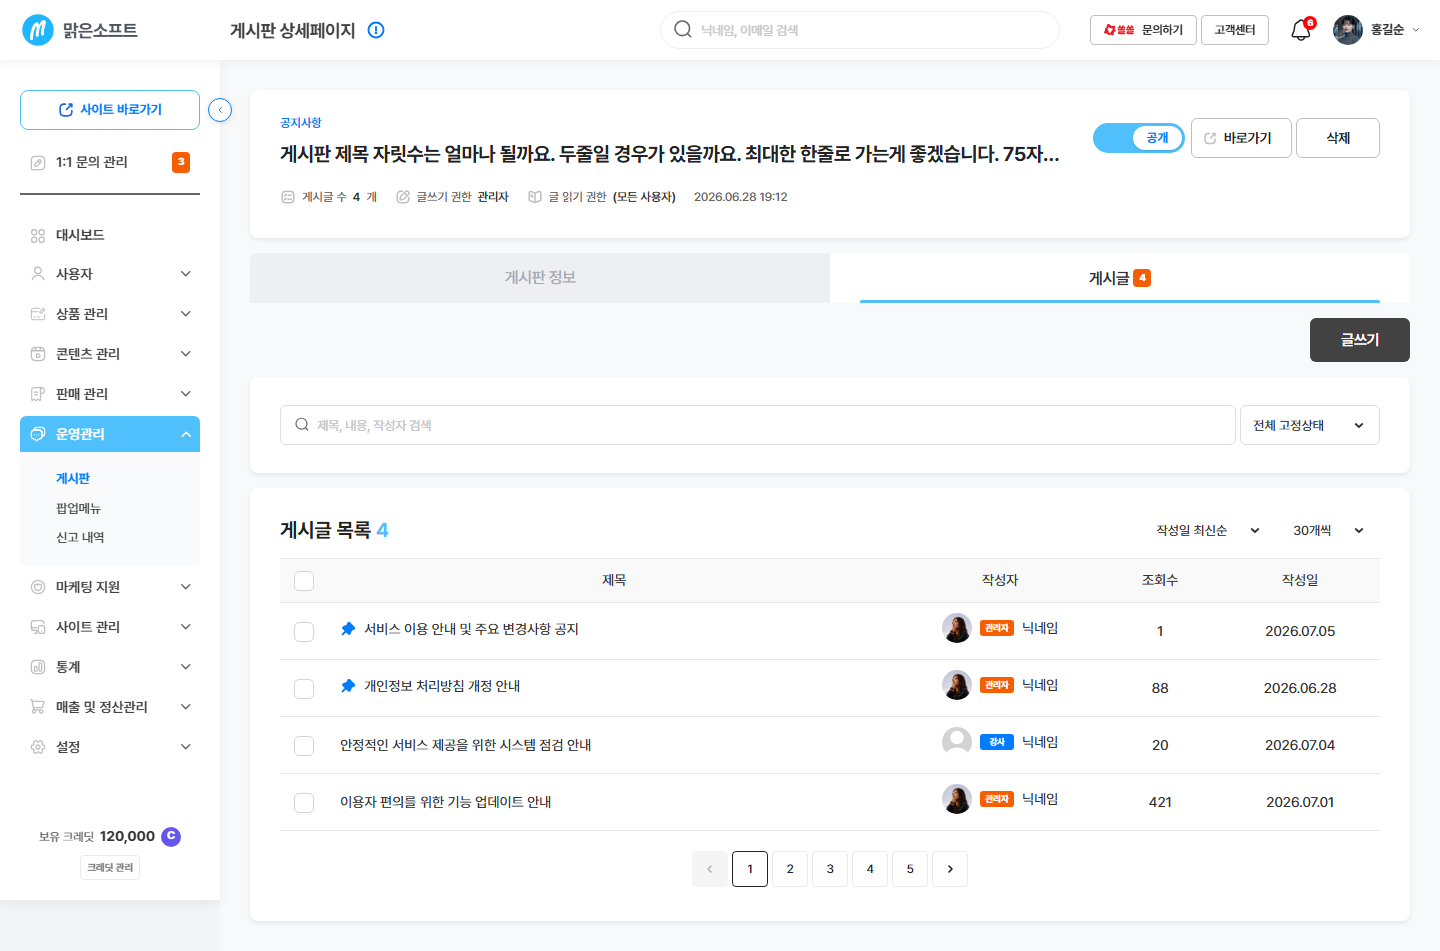Image resolution: width=1440 pixels, height=951 pixels.
Task: Click the 게시글 수 icon in the board header
Action: tap(288, 197)
